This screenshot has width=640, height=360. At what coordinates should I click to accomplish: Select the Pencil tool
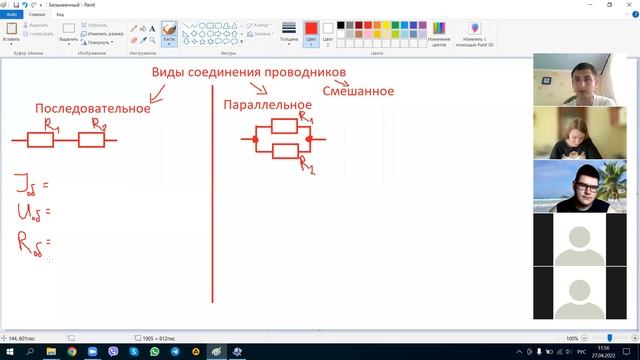pos(134,29)
